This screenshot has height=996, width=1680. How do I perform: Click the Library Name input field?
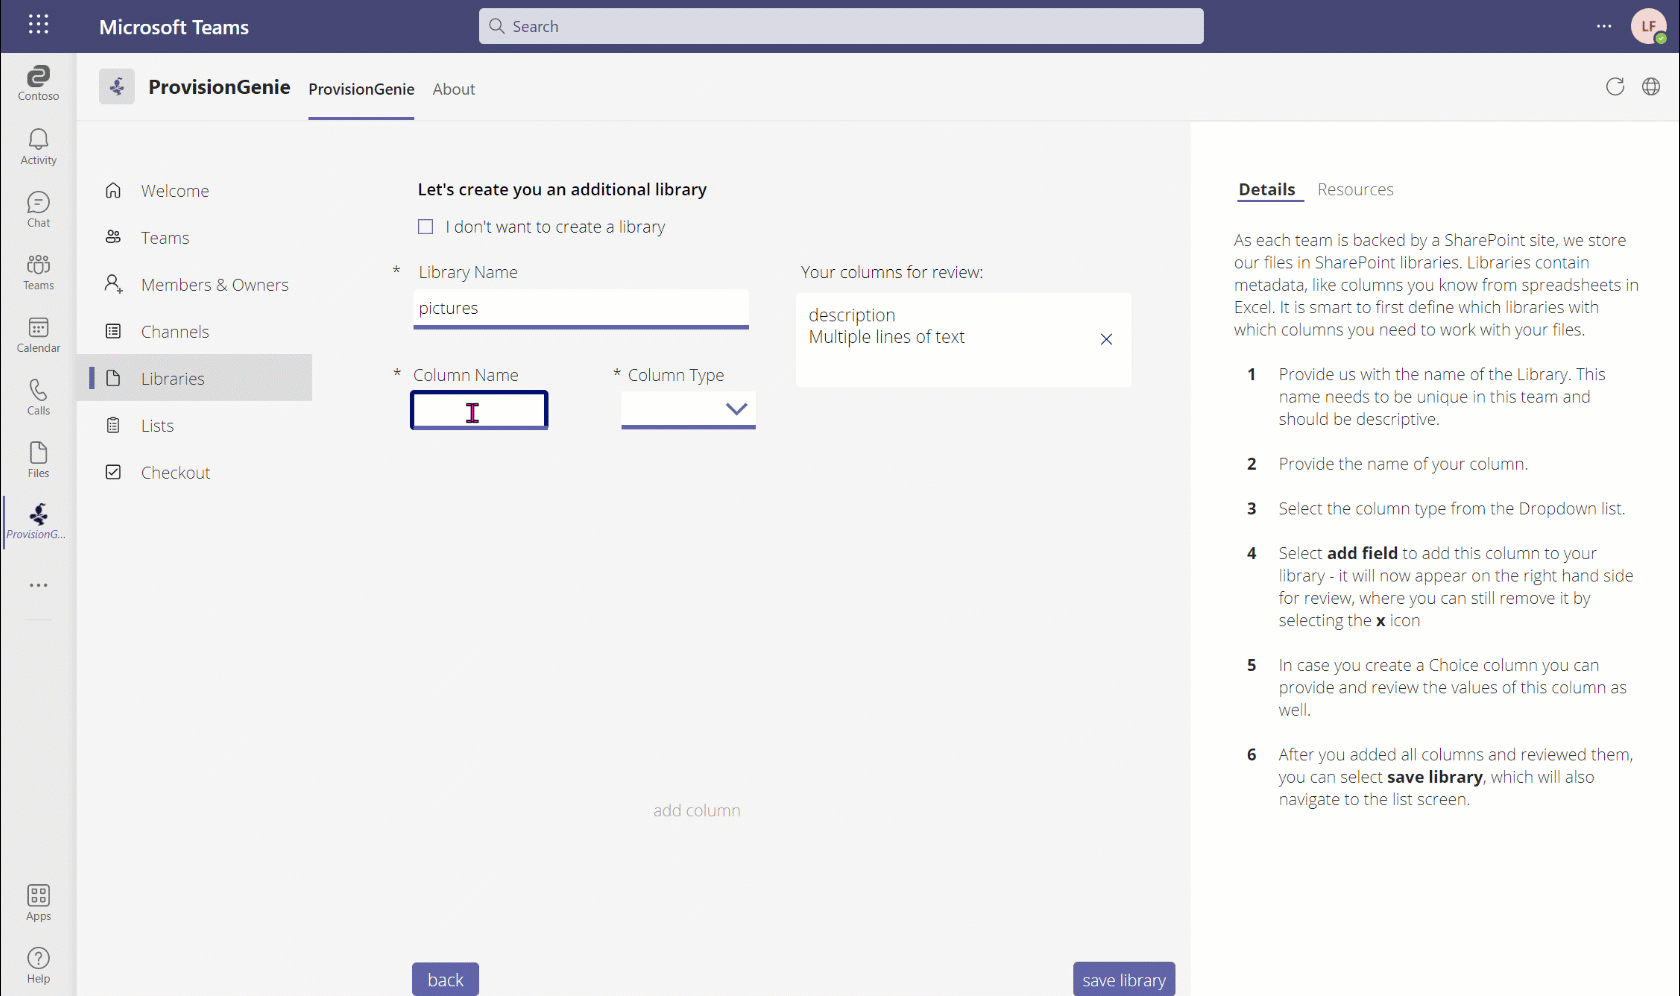(x=581, y=308)
